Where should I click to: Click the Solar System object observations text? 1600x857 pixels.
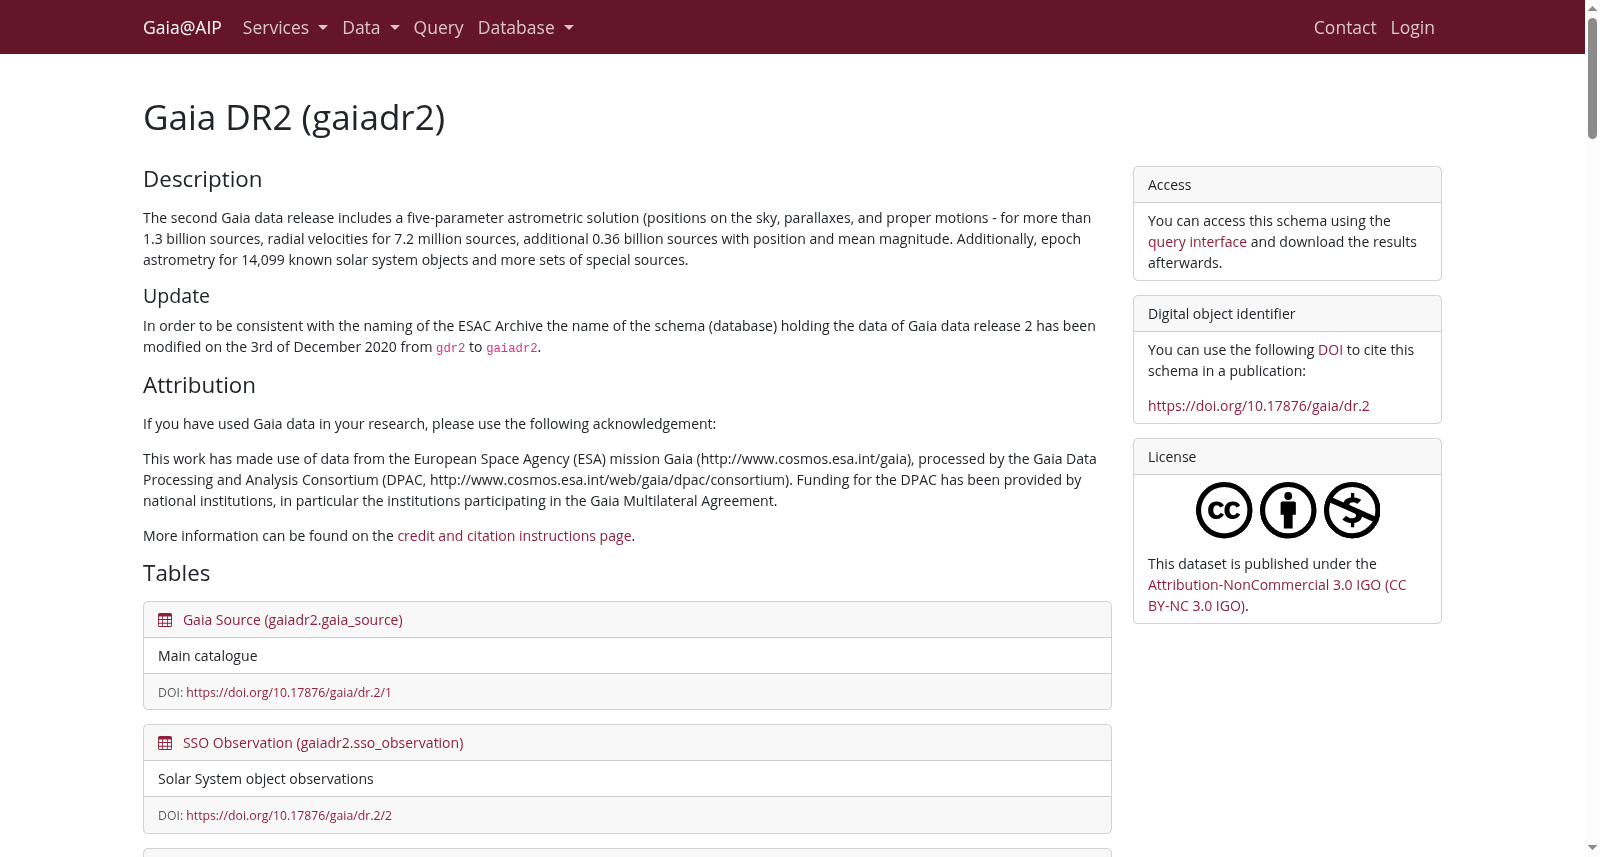pyautogui.click(x=266, y=779)
